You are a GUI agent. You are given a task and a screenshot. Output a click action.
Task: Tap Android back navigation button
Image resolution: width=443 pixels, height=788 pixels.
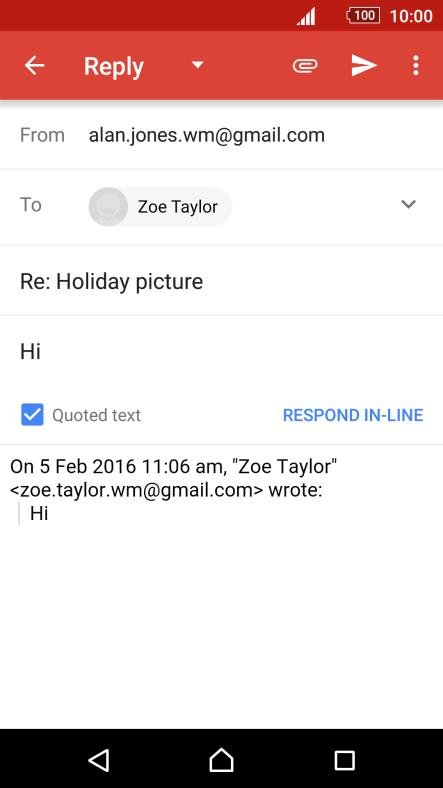pyautogui.click(x=99, y=760)
